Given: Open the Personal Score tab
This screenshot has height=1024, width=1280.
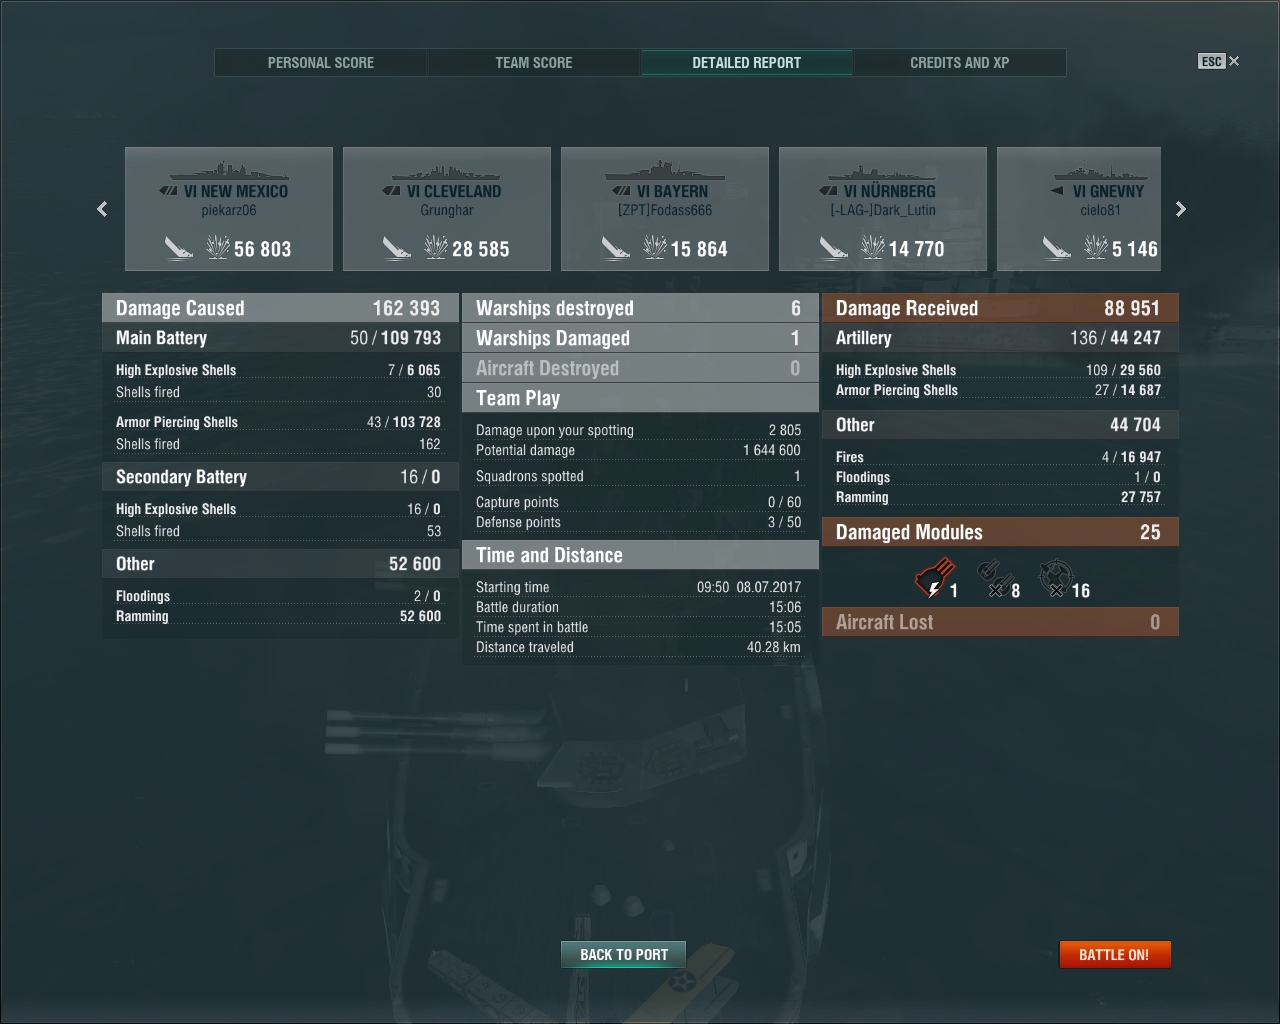Looking at the screenshot, I should [321, 62].
